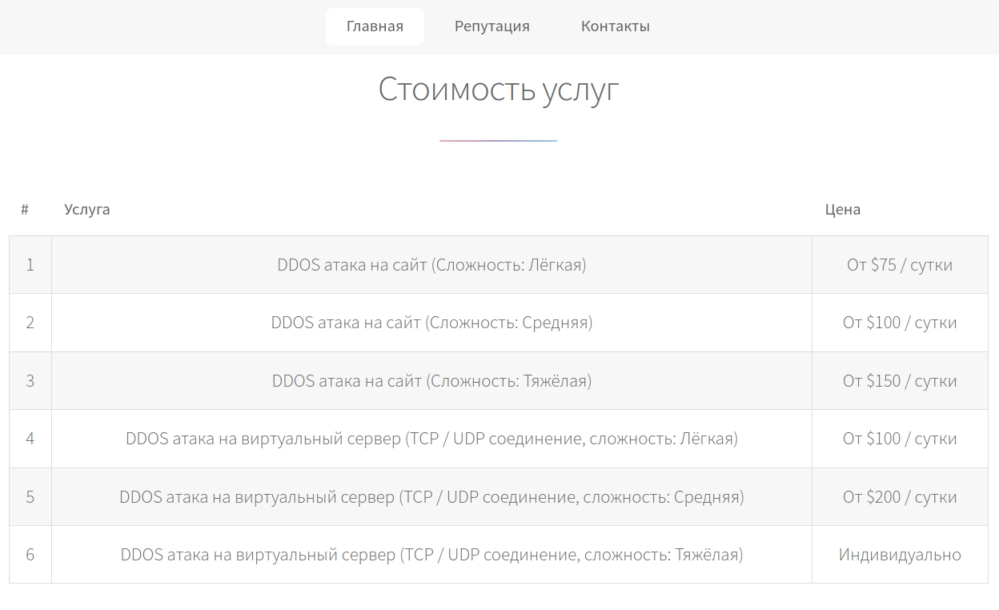Viewport: 999px width, 610px height.
Task: Click the Индивидуально price cell
Action: click(x=900, y=555)
